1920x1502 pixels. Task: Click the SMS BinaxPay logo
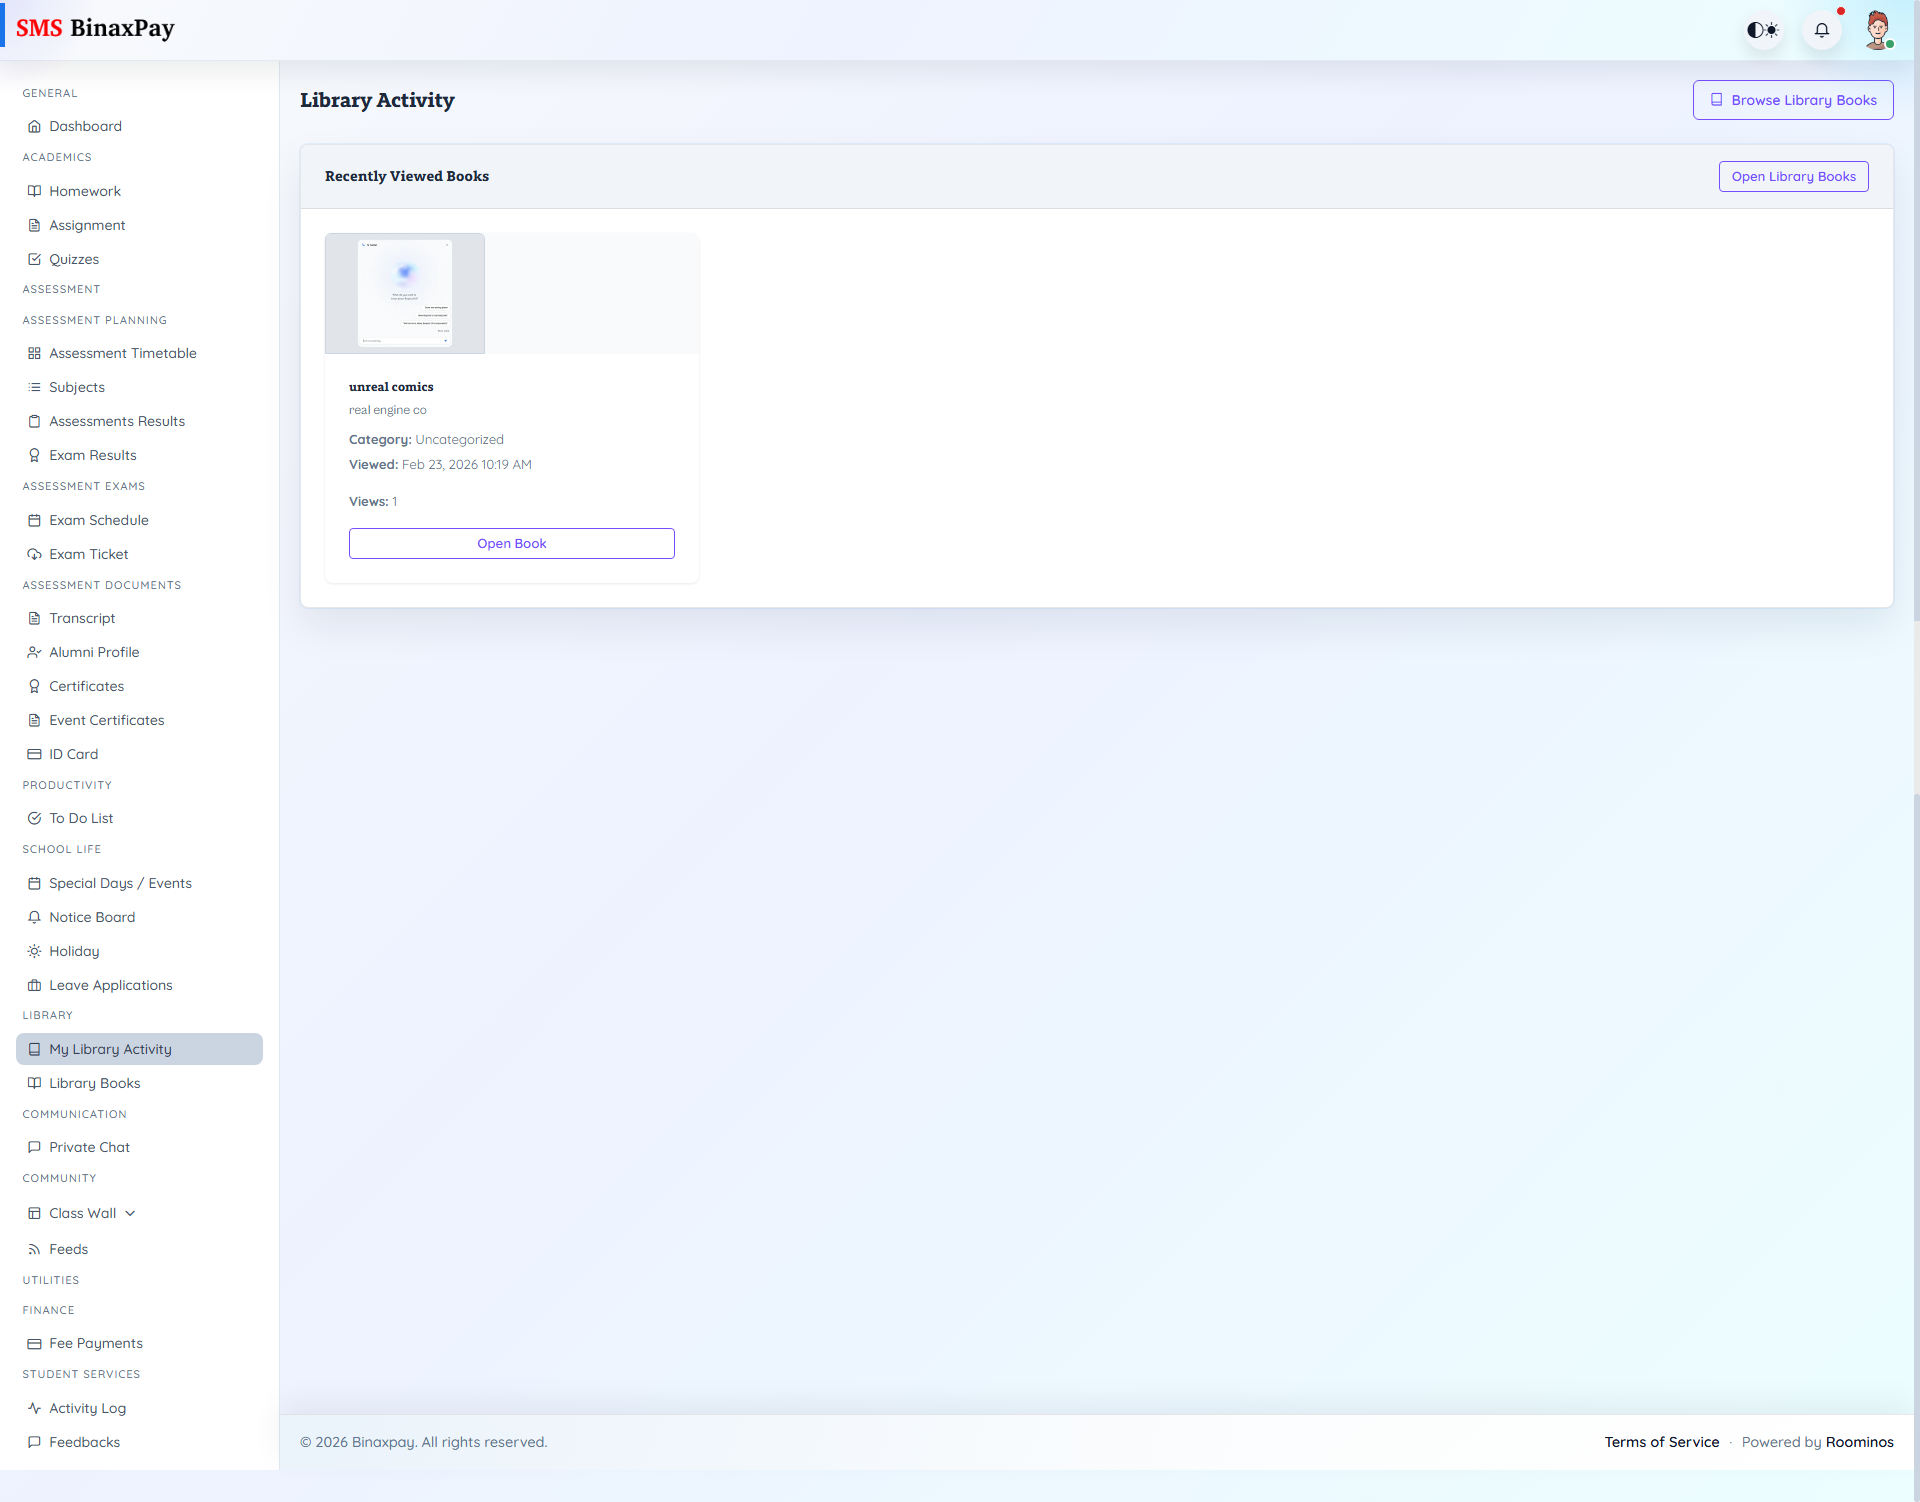[96, 28]
